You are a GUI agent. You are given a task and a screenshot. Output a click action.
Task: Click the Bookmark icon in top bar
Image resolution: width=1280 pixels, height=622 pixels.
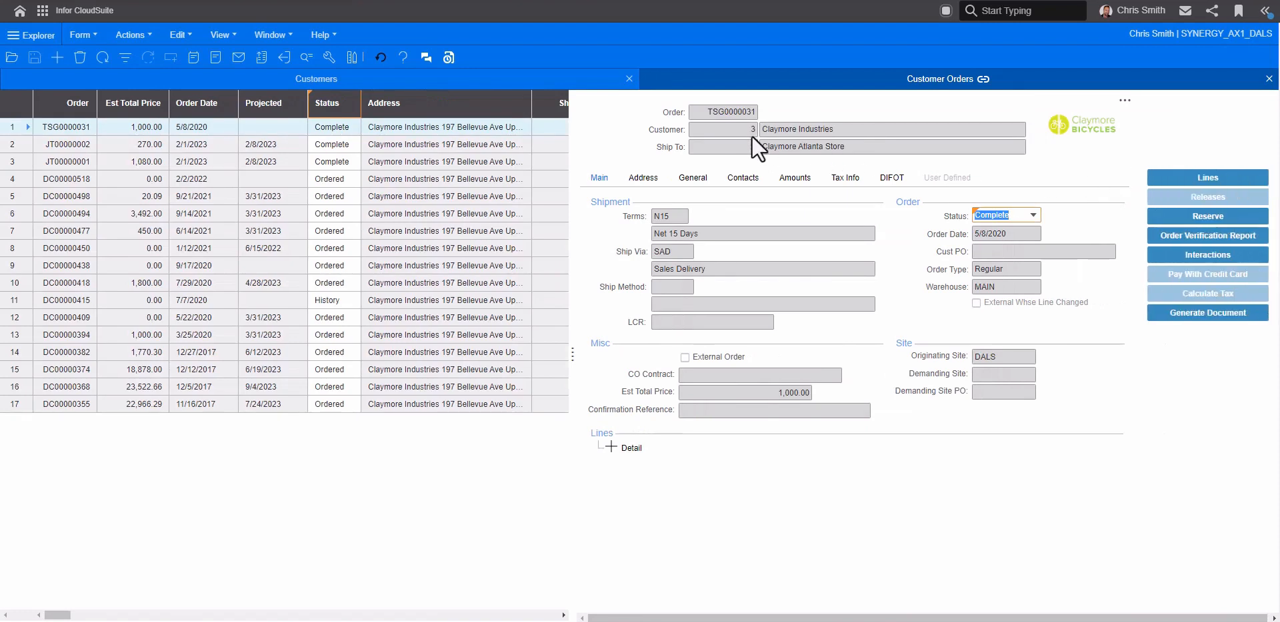coord(1238,10)
